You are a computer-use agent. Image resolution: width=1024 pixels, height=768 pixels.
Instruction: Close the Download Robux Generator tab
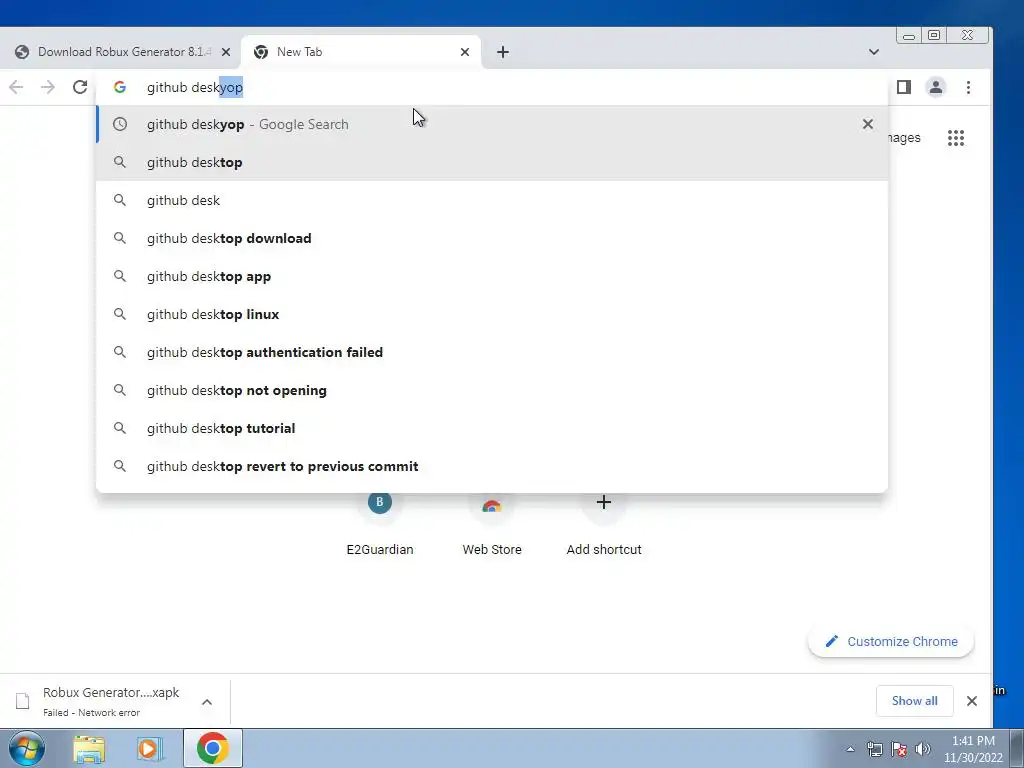click(x=226, y=52)
